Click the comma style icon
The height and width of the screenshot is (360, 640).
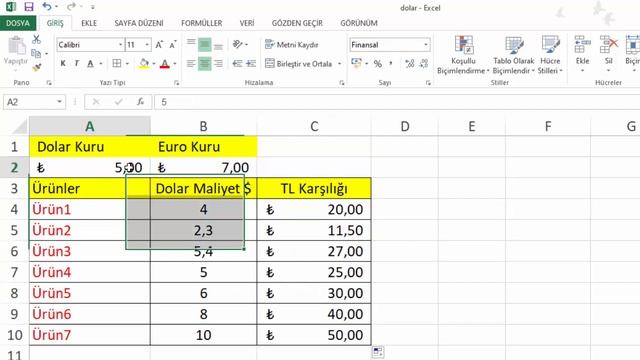pyautogui.click(x=391, y=64)
